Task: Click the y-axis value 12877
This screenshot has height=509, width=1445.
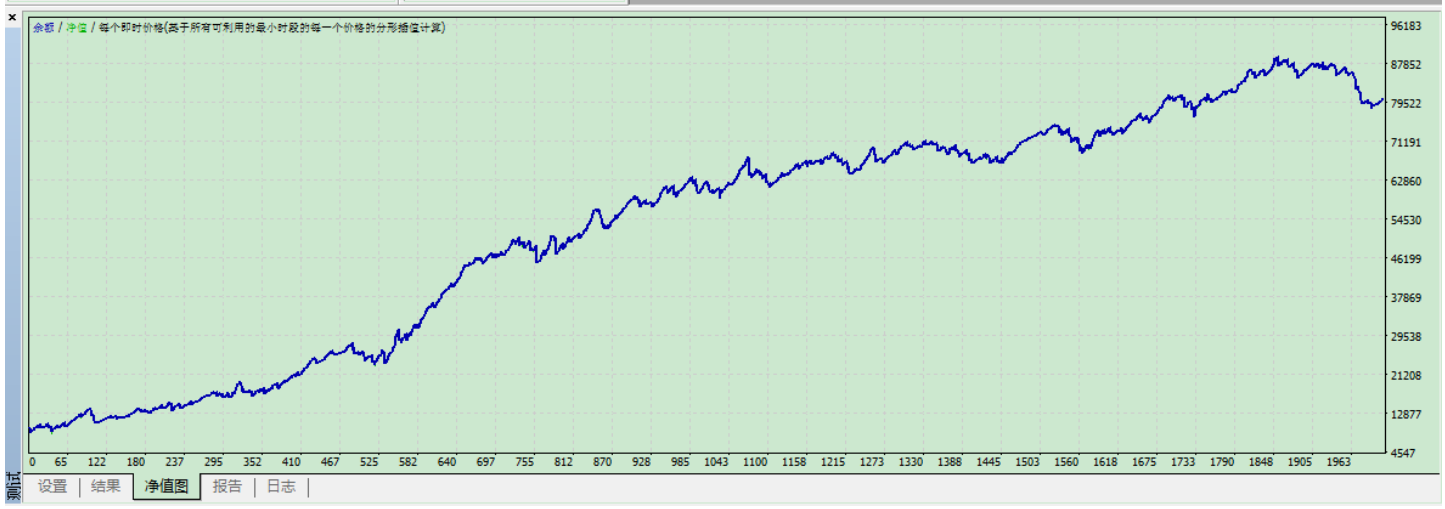Action: [1405, 415]
